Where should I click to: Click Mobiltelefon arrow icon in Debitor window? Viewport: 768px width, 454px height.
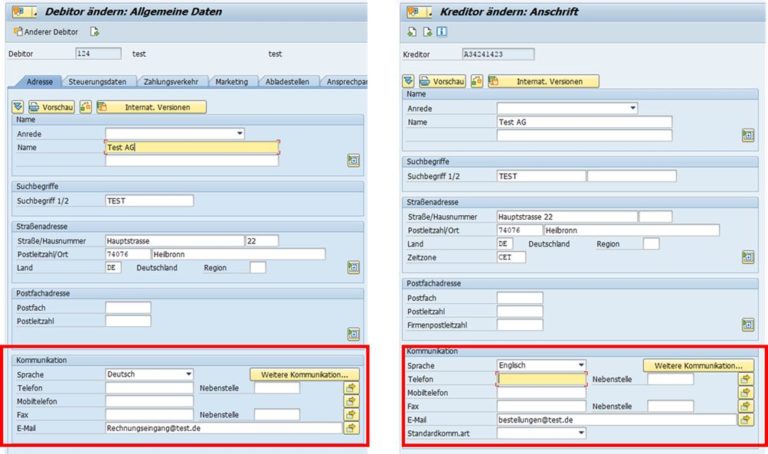(x=351, y=401)
